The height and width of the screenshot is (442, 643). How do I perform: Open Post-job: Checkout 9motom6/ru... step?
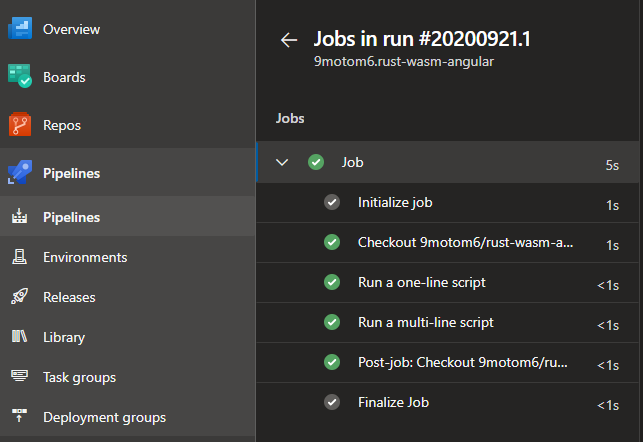click(447, 362)
